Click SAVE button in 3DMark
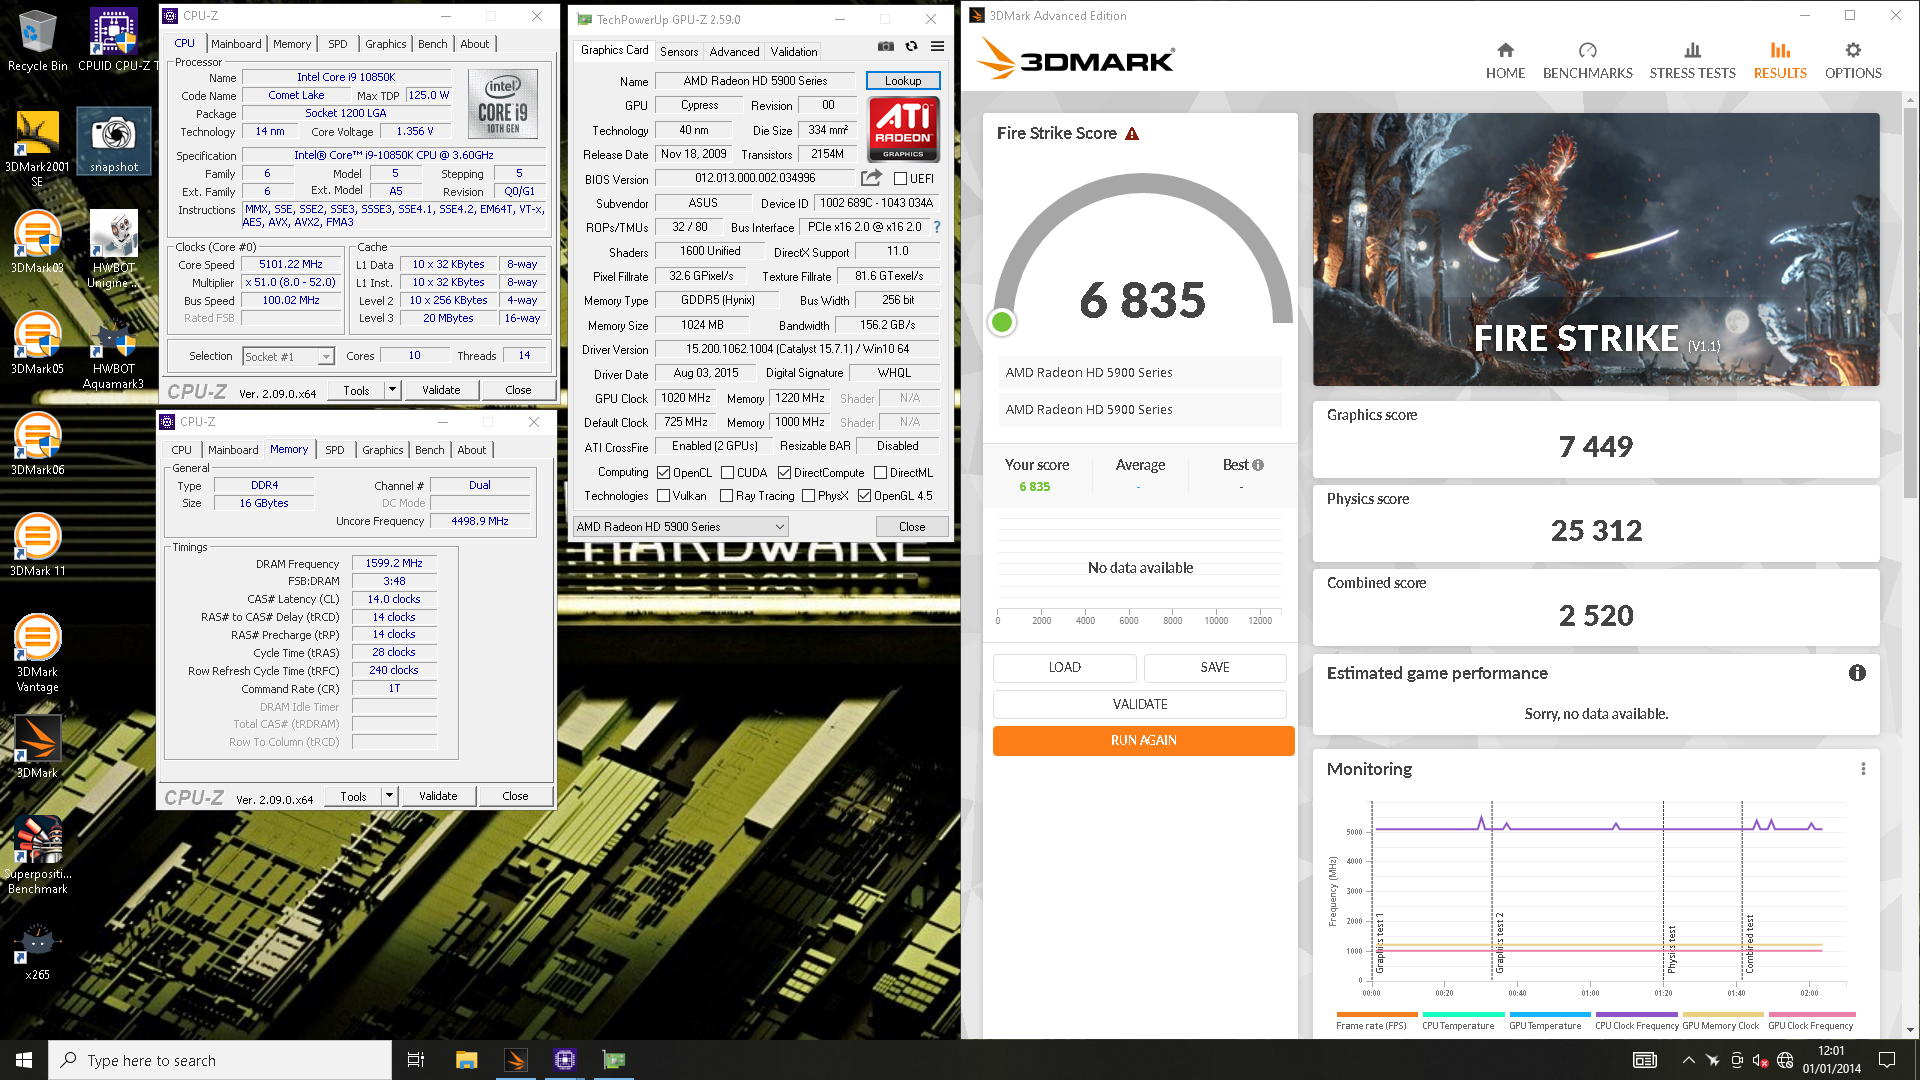This screenshot has height=1080, width=1920. pos(1214,667)
